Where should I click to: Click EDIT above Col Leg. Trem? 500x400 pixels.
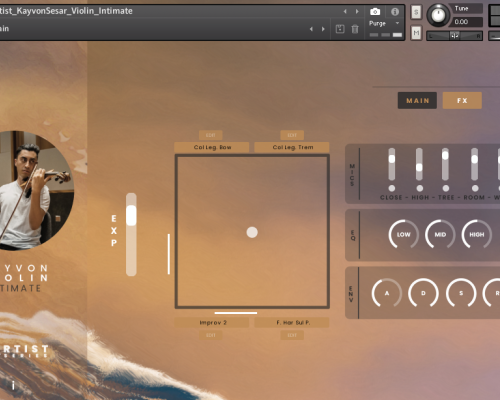click(x=292, y=135)
